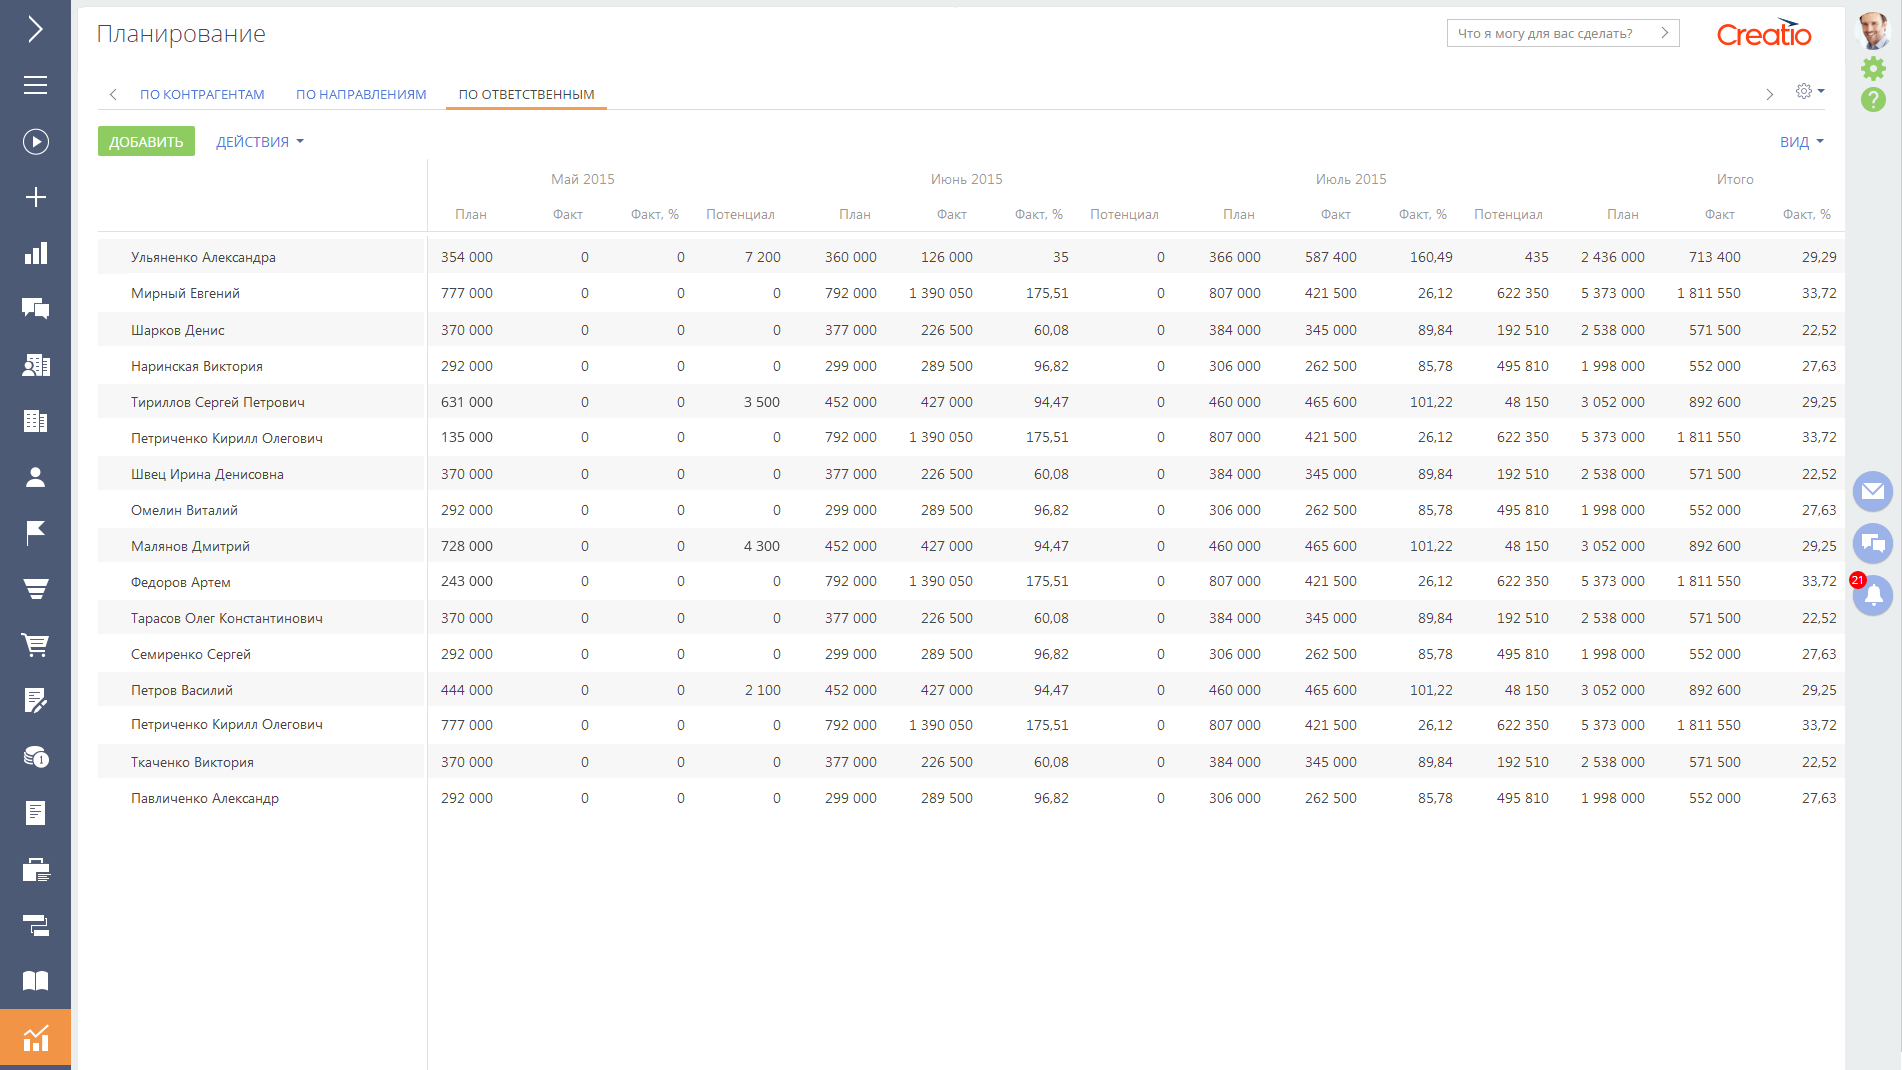Open the contacts person icon
The height and width of the screenshot is (1070, 1902).
35,477
